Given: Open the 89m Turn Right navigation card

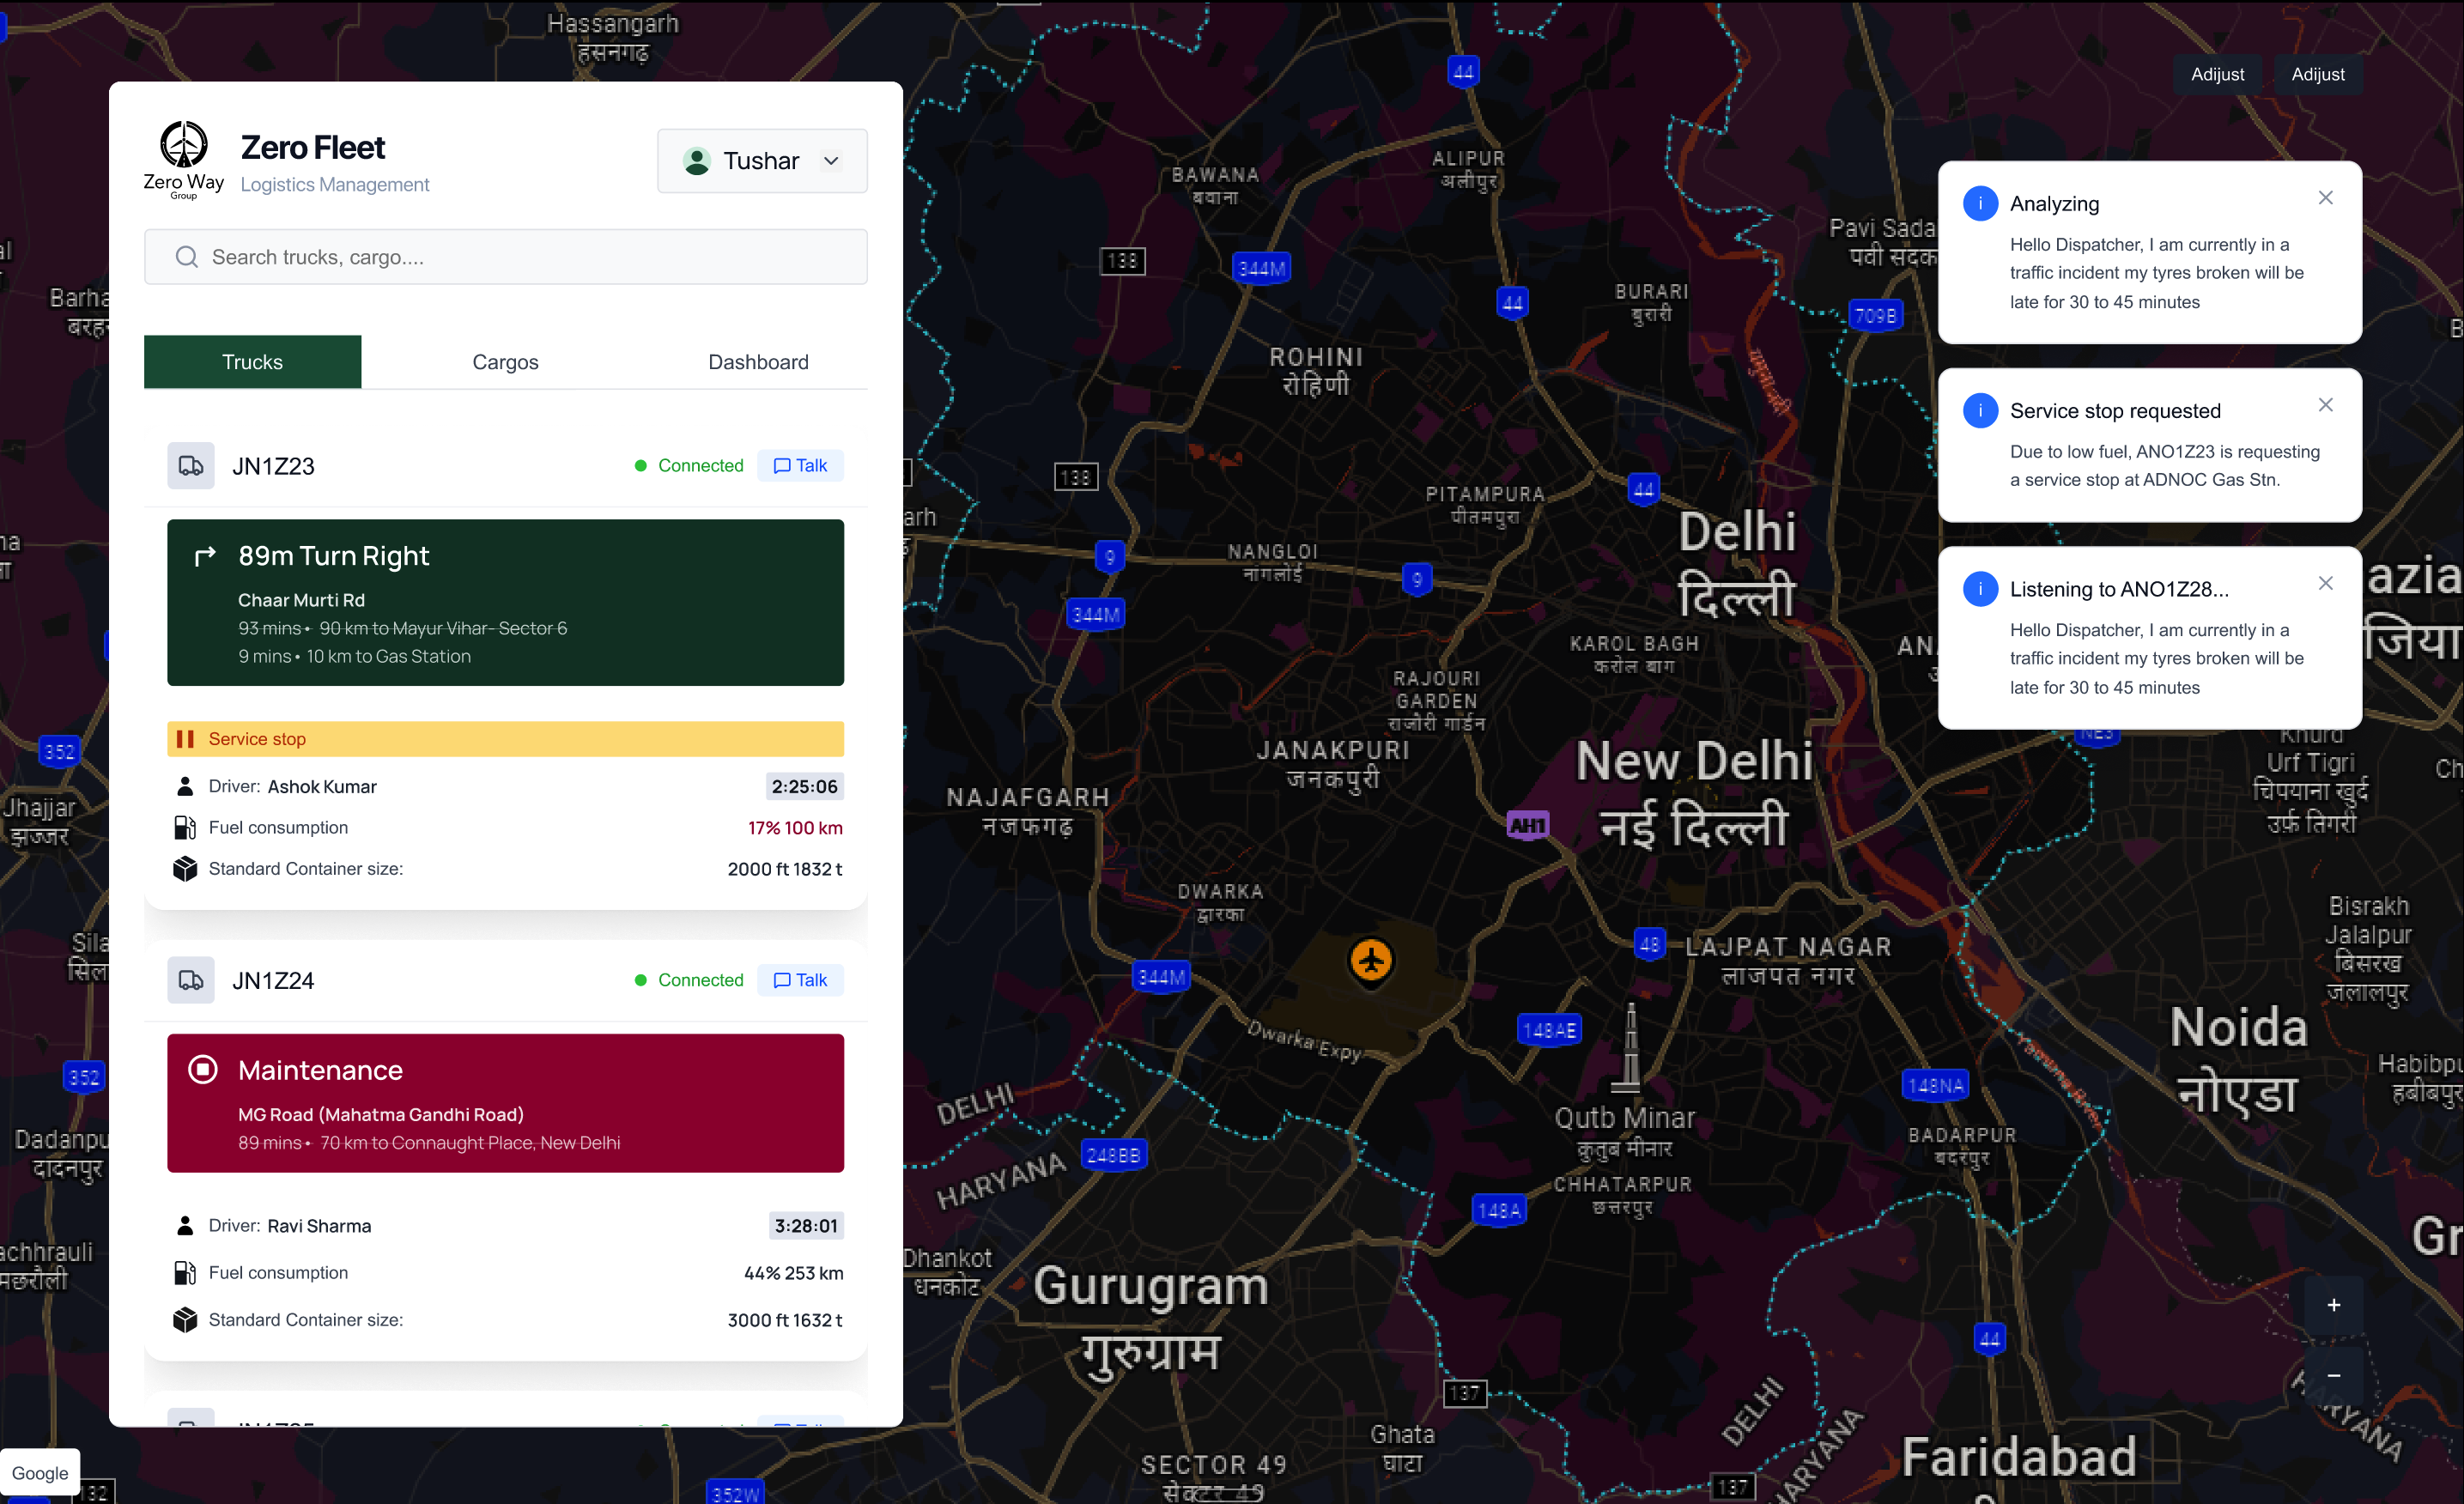Looking at the screenshot, I should pyautogui.click(x=506, y=602).
